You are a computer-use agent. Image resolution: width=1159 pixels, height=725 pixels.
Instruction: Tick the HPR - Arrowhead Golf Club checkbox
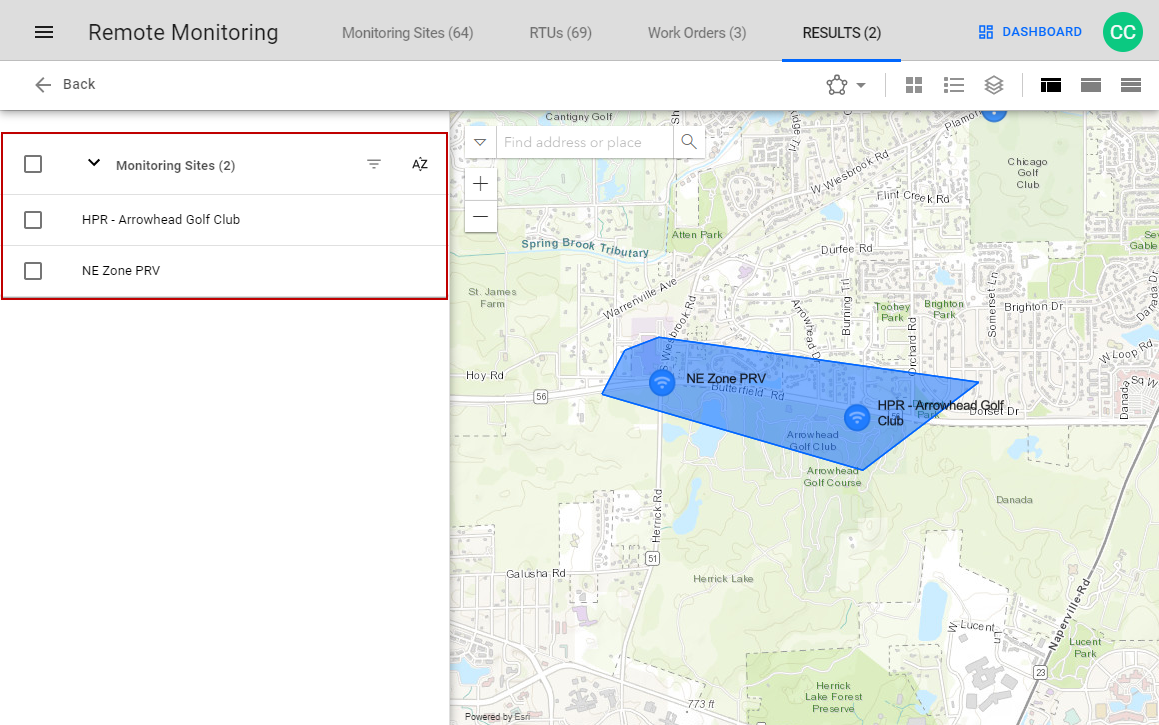tap(33, 220)
